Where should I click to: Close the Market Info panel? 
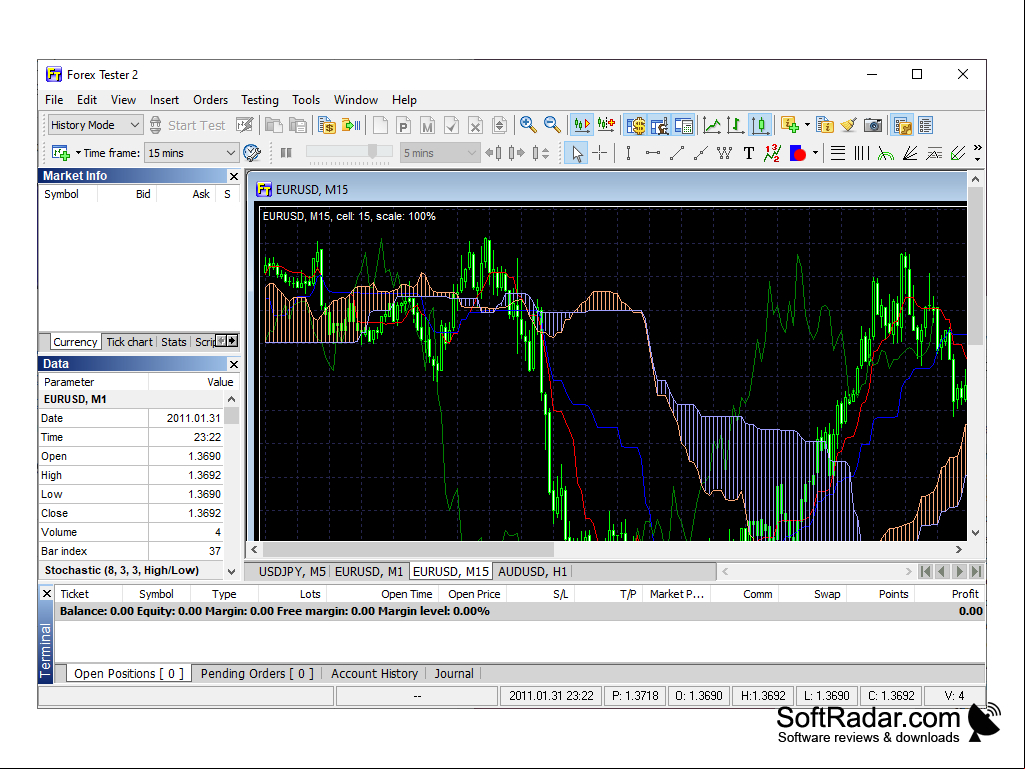233,177
